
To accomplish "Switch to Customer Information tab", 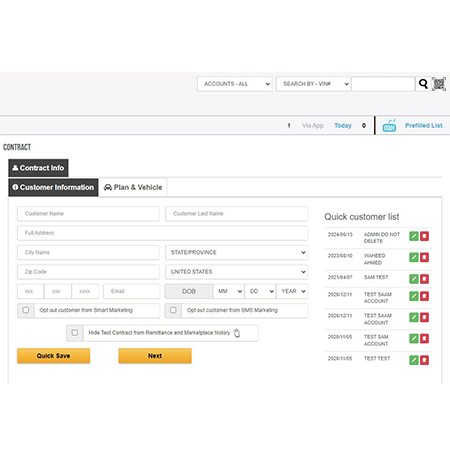I will click(x=53, y=187).
